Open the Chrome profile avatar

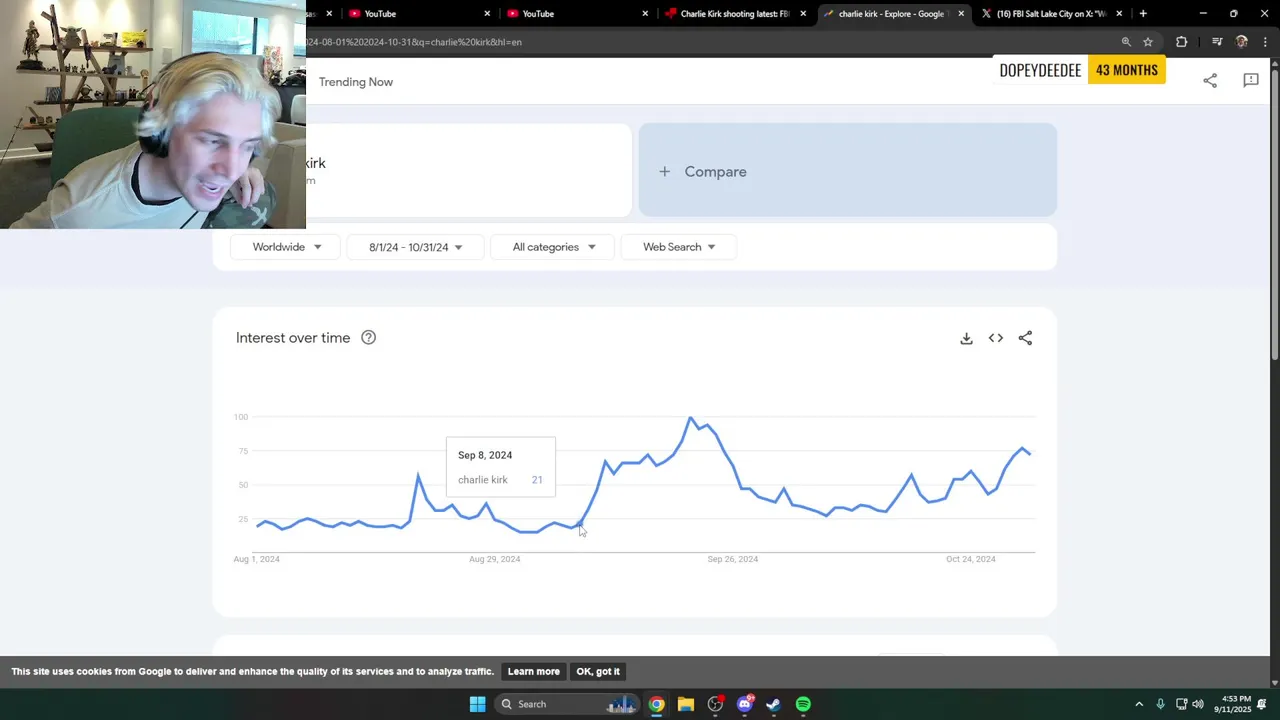[x=1242, y=42]
